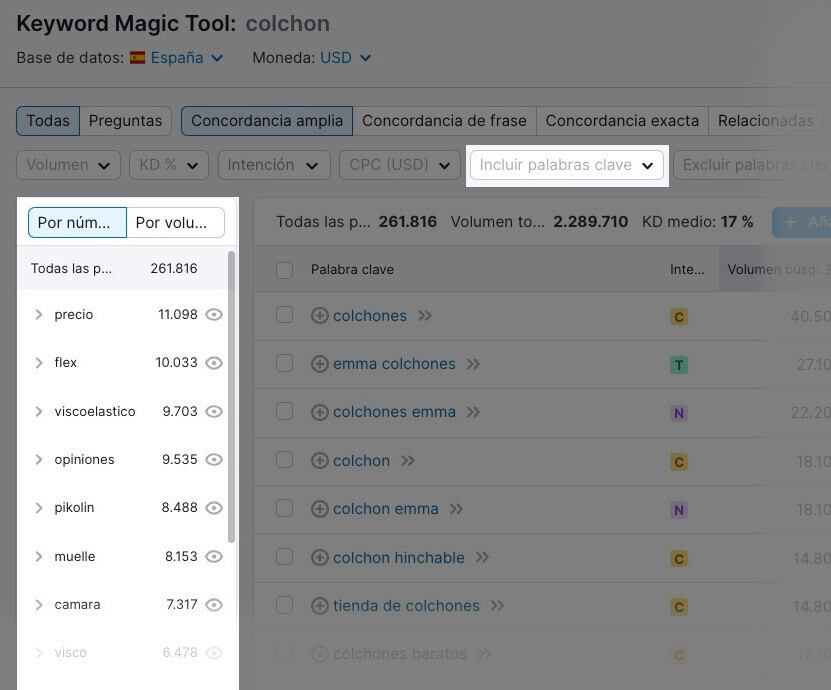The height and width of the screenshot is (690, 831).
Task: Hide the 'pikolin' group with eye icon
Action: [213, 508]
